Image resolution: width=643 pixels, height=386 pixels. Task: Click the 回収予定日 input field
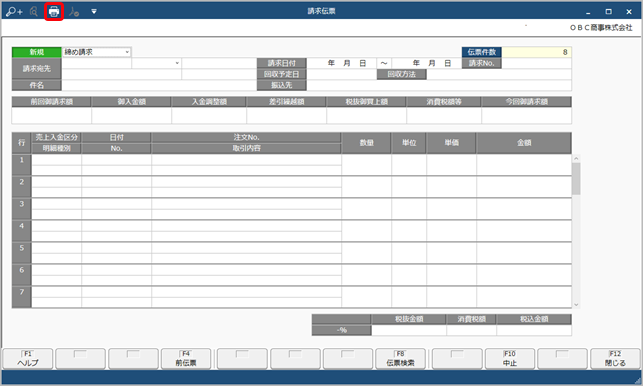click(x=341, y=74)
